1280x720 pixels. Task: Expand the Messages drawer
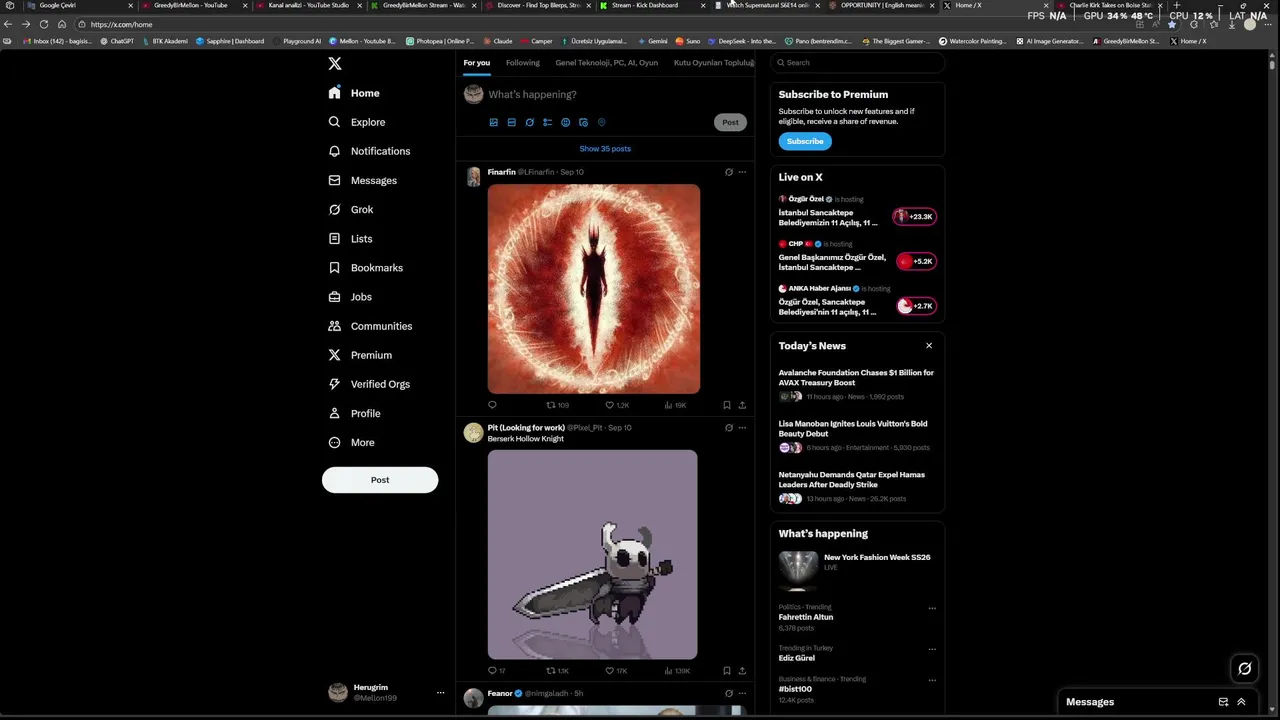pos(1241,702)
